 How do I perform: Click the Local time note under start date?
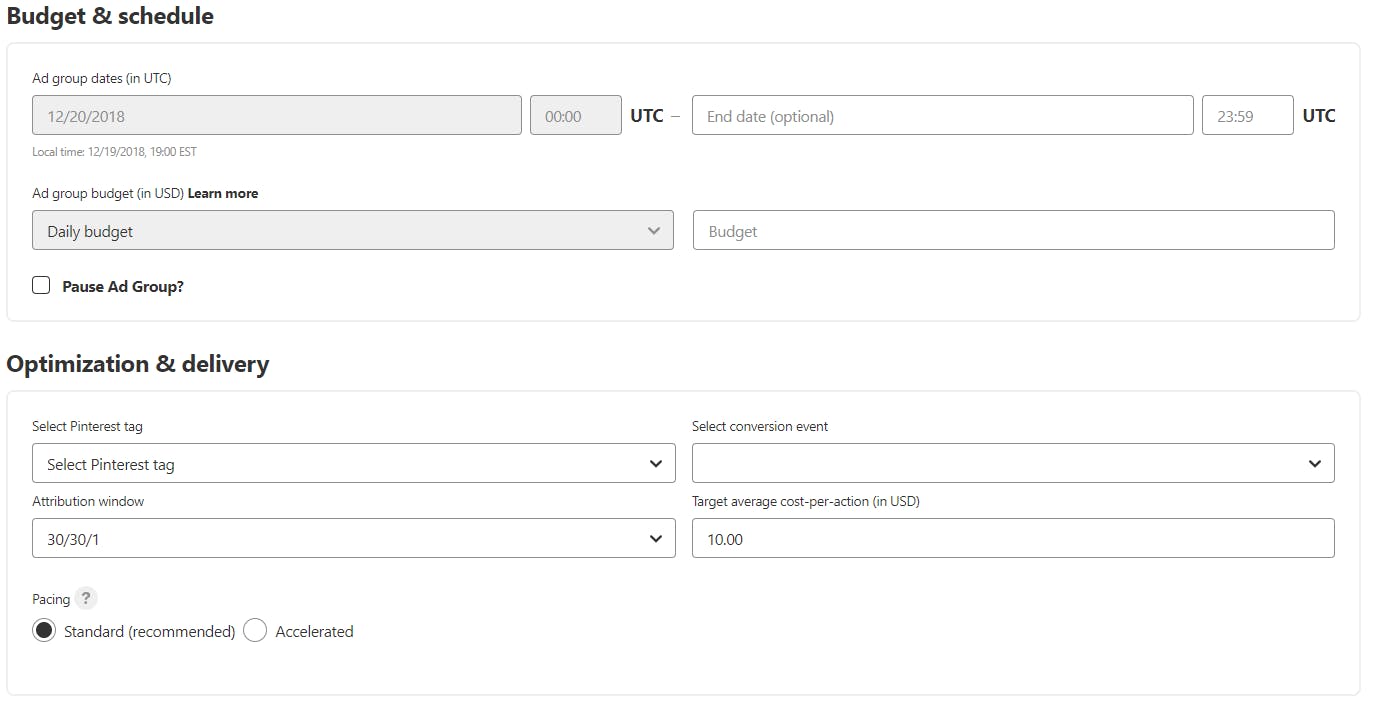click(x=114, y=152)
